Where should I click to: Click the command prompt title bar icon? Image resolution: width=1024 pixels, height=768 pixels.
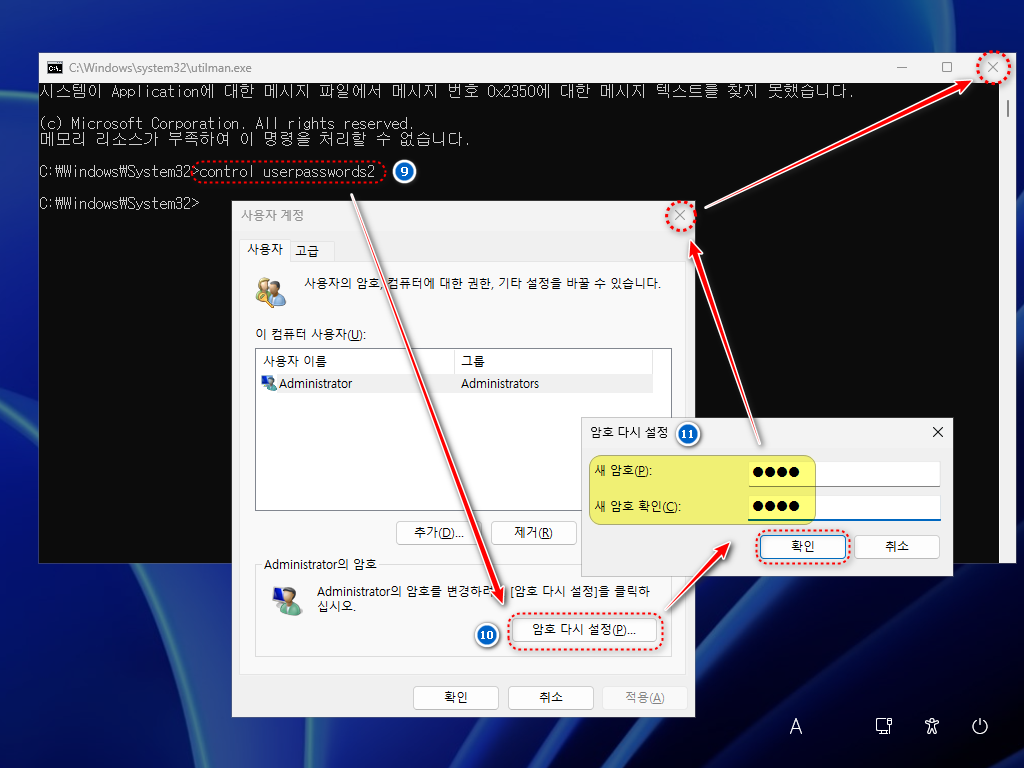pyautogui.click(x=55, y=68)
